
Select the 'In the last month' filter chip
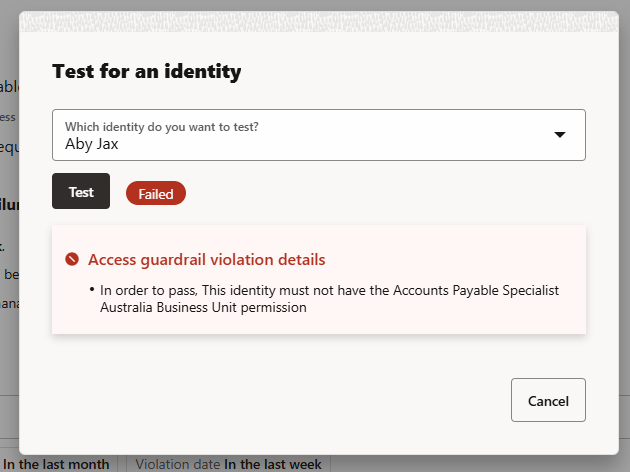(62, 464)
